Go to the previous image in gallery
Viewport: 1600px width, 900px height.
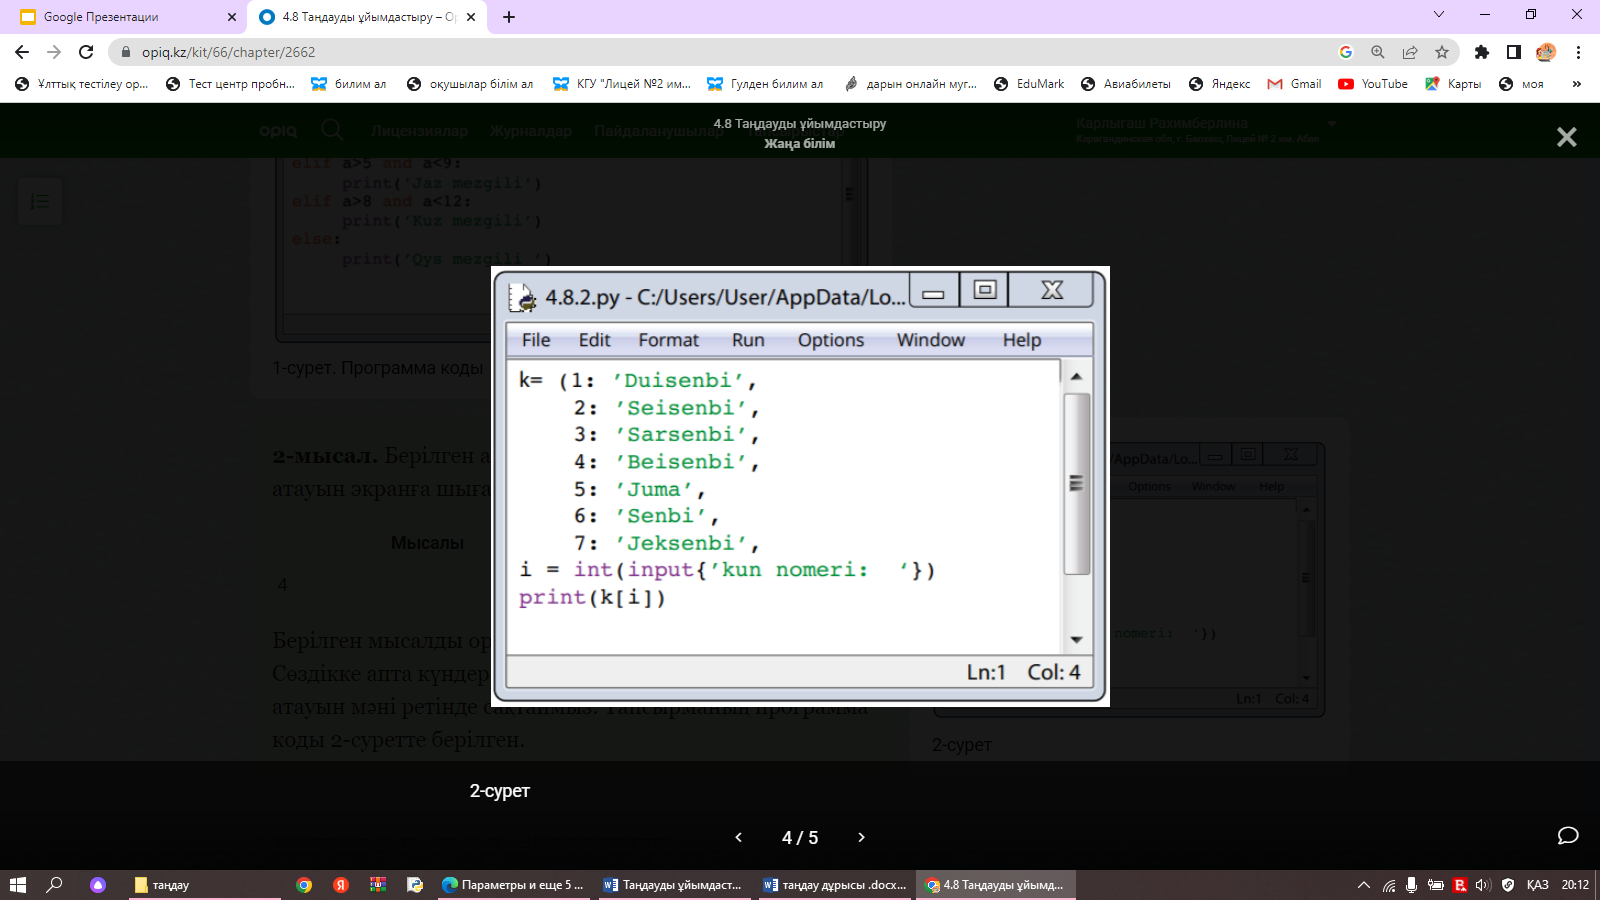(x=739, y=837)
